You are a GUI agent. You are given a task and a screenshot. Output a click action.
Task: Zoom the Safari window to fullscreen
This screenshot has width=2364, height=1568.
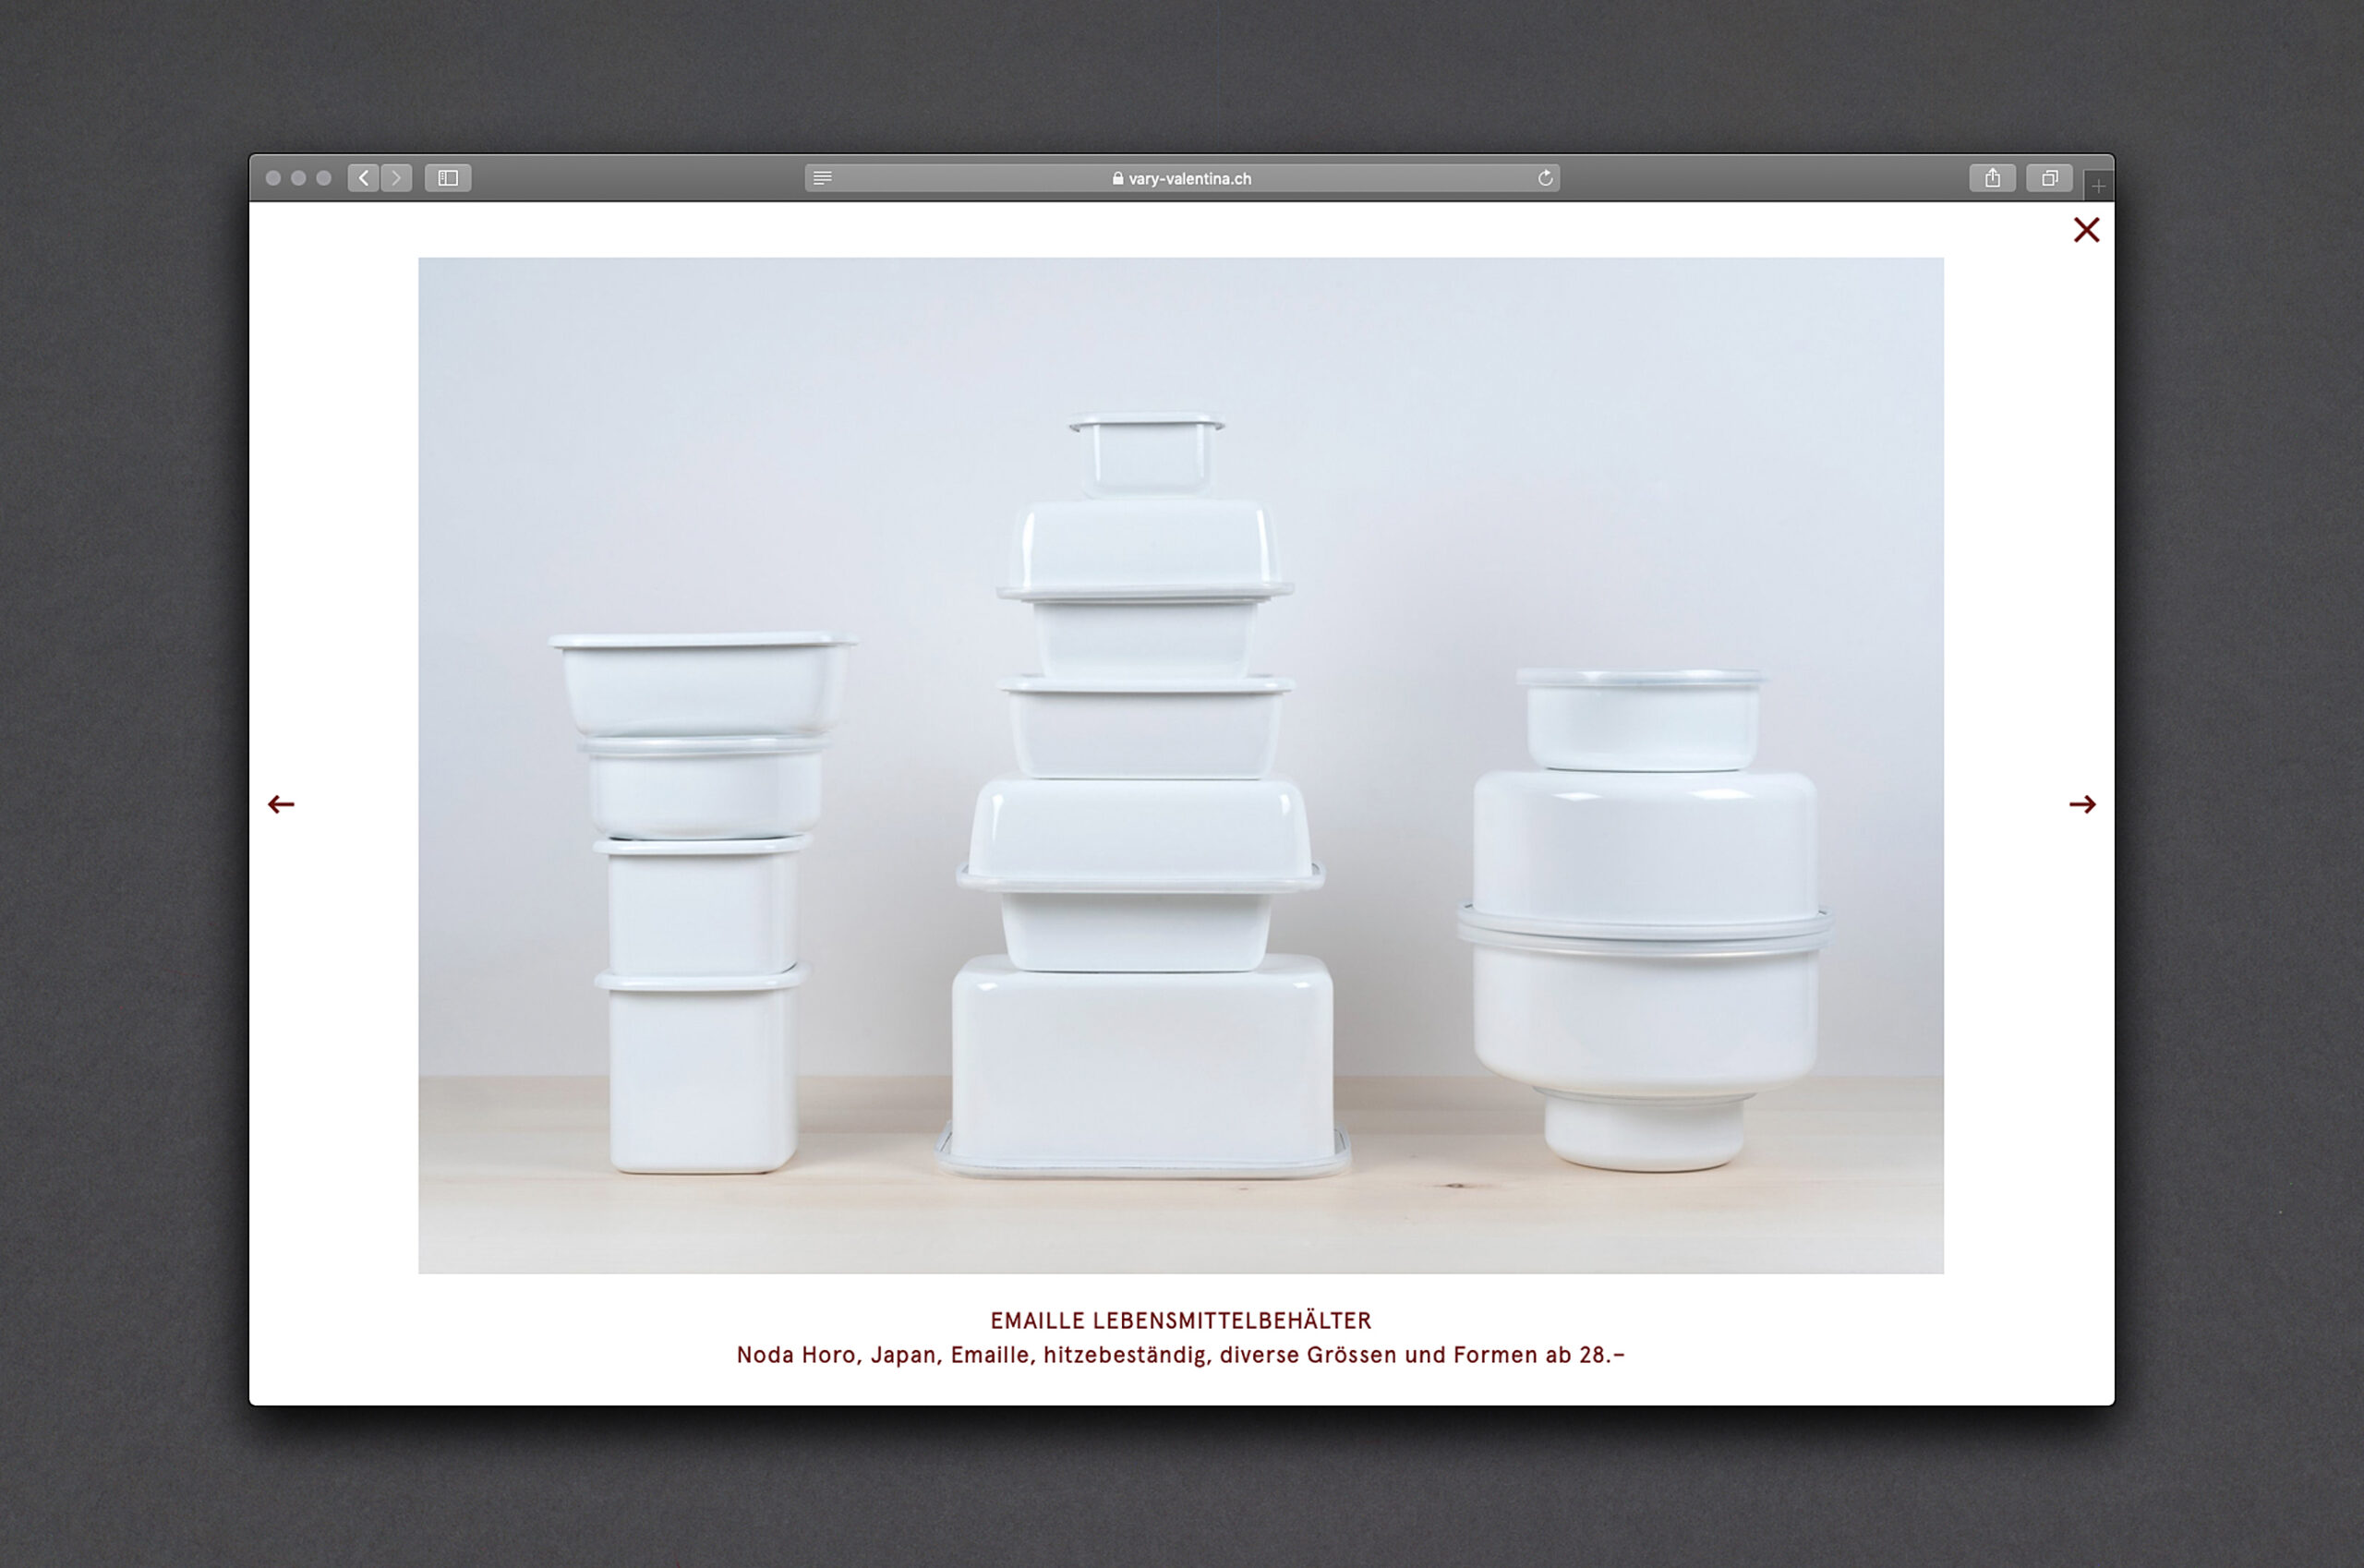(x=324, y=178)
